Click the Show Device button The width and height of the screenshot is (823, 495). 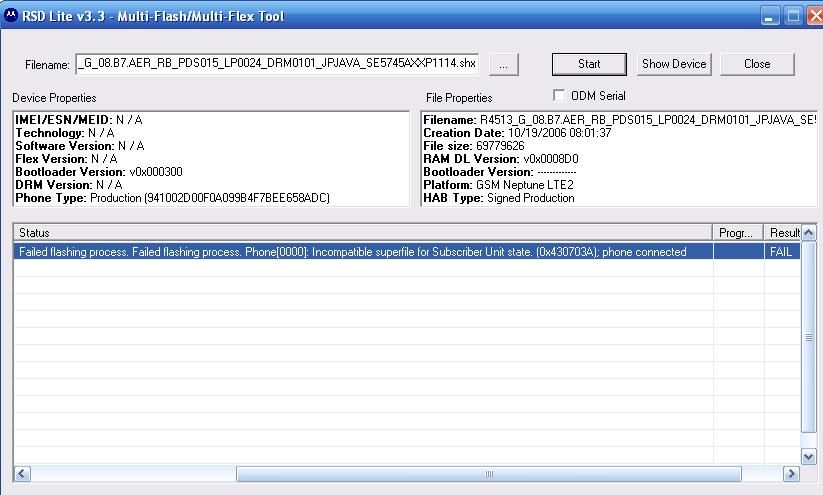(674, 64)
